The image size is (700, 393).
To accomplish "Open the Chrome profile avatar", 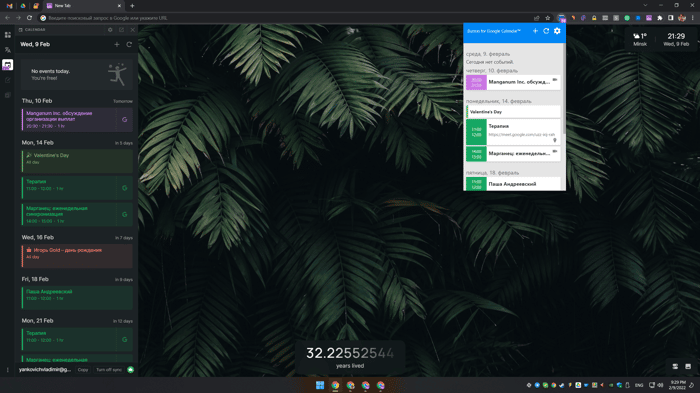I will click(682, 18).
